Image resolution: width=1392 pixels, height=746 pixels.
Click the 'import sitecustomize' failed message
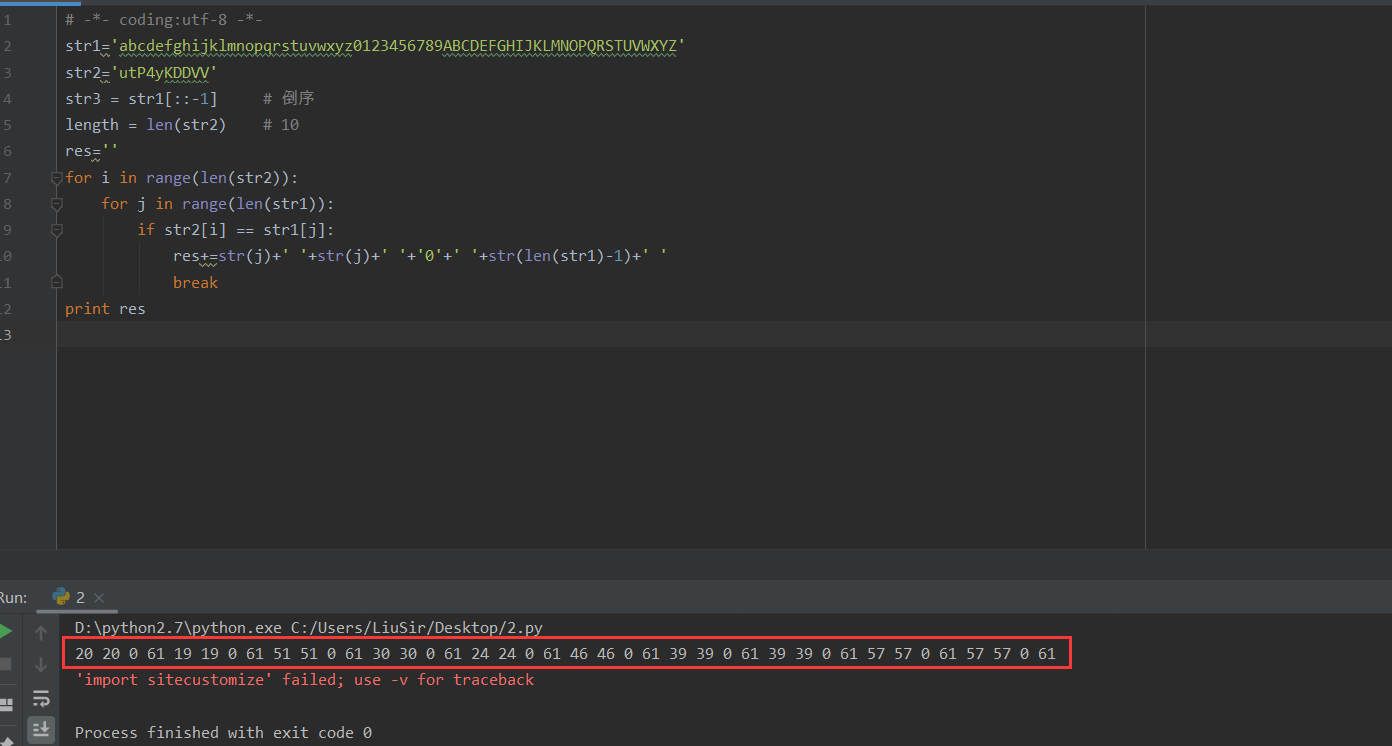tap(304, 680)
